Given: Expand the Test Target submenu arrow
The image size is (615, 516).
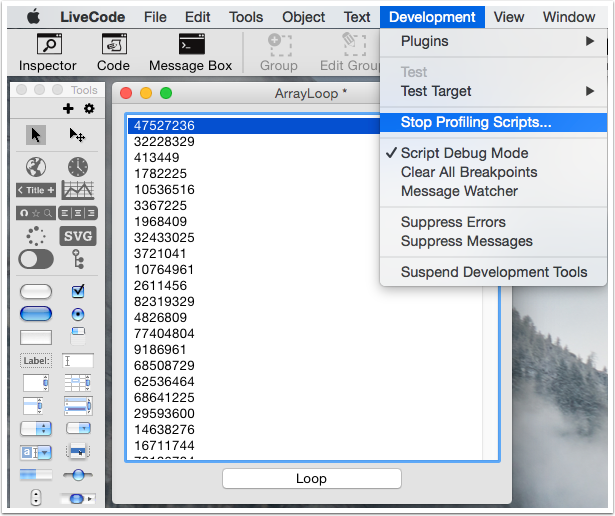Looking at the screenshot, I should [x=590, y=91].
